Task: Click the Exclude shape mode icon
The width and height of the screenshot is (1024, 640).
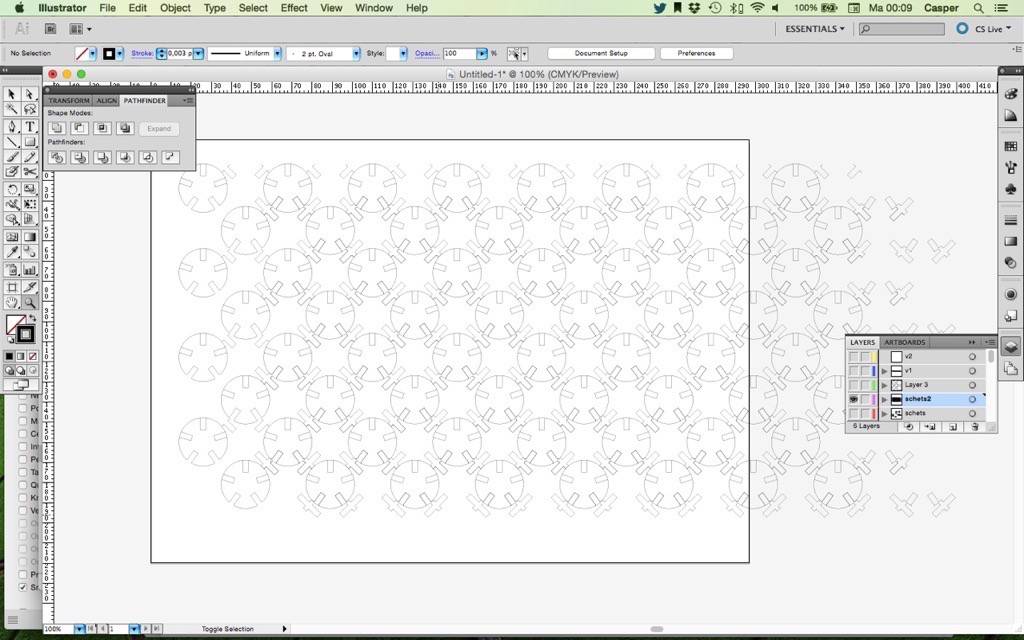Action: [125, 129]
